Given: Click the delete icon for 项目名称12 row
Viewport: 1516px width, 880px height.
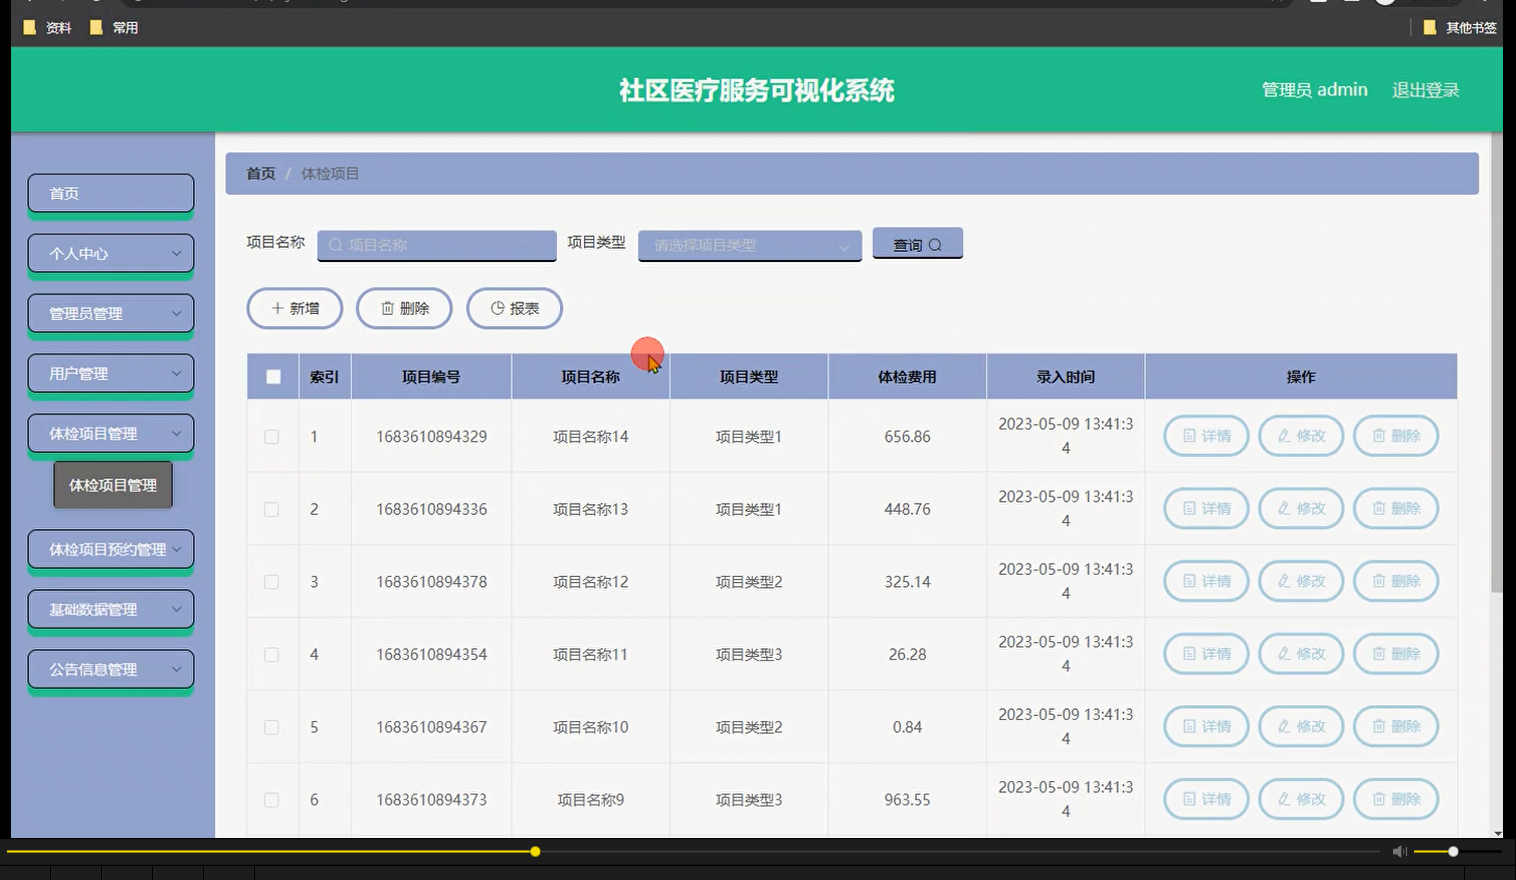Looking at the screenshot, I should point(1396,581).
